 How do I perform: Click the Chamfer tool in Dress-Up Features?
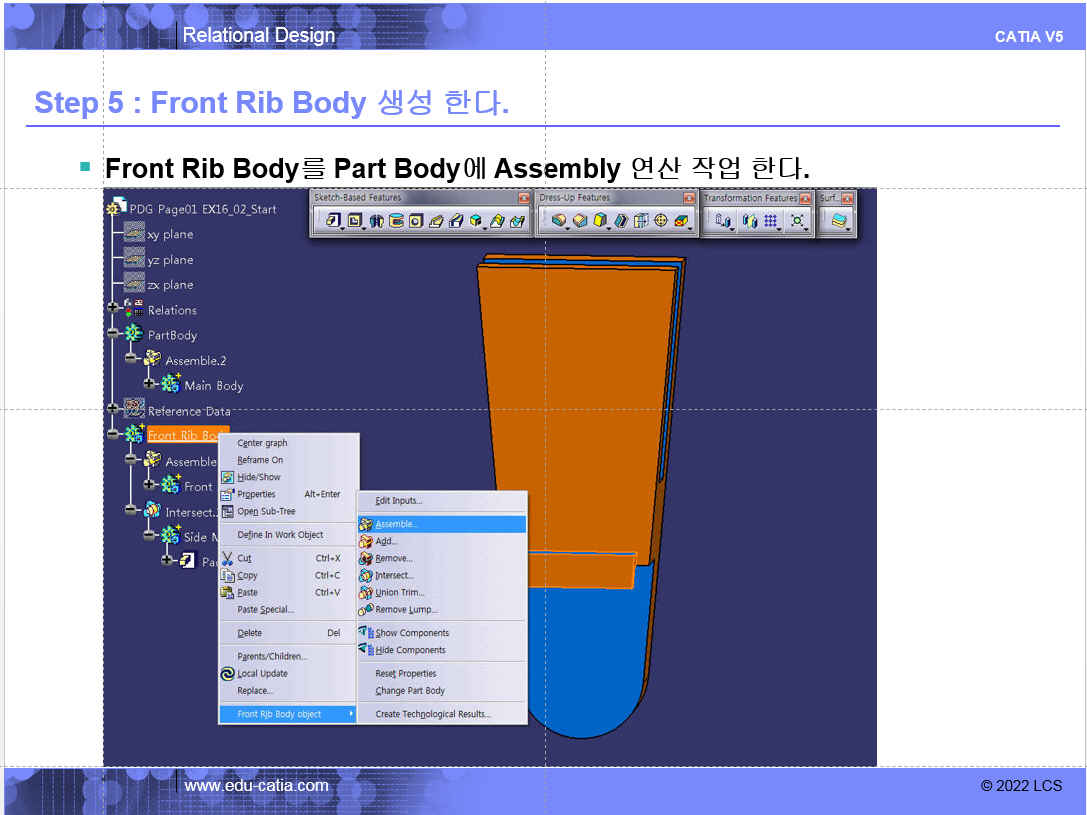579,221
